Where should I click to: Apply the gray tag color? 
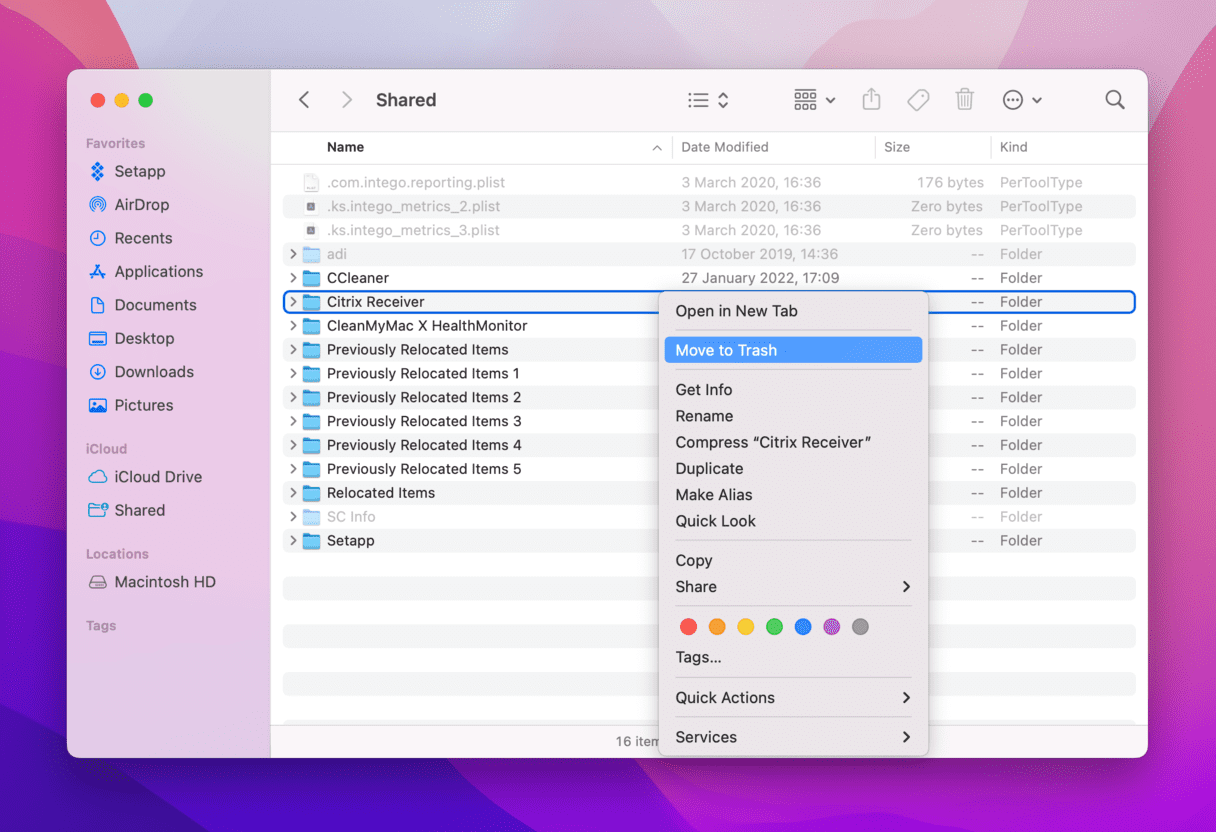pos(860,627)
